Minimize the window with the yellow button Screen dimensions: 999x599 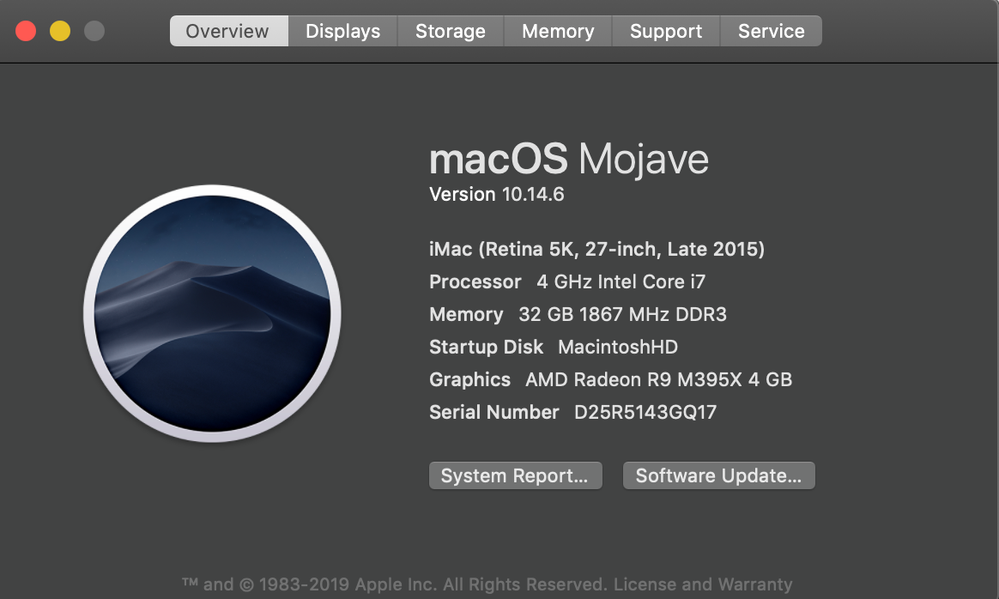[60, 31]
